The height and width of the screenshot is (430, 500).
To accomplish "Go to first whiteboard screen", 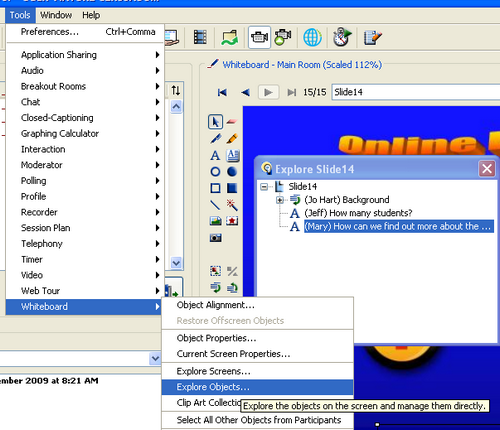I will pyautogui.click(x=222, y=92).
